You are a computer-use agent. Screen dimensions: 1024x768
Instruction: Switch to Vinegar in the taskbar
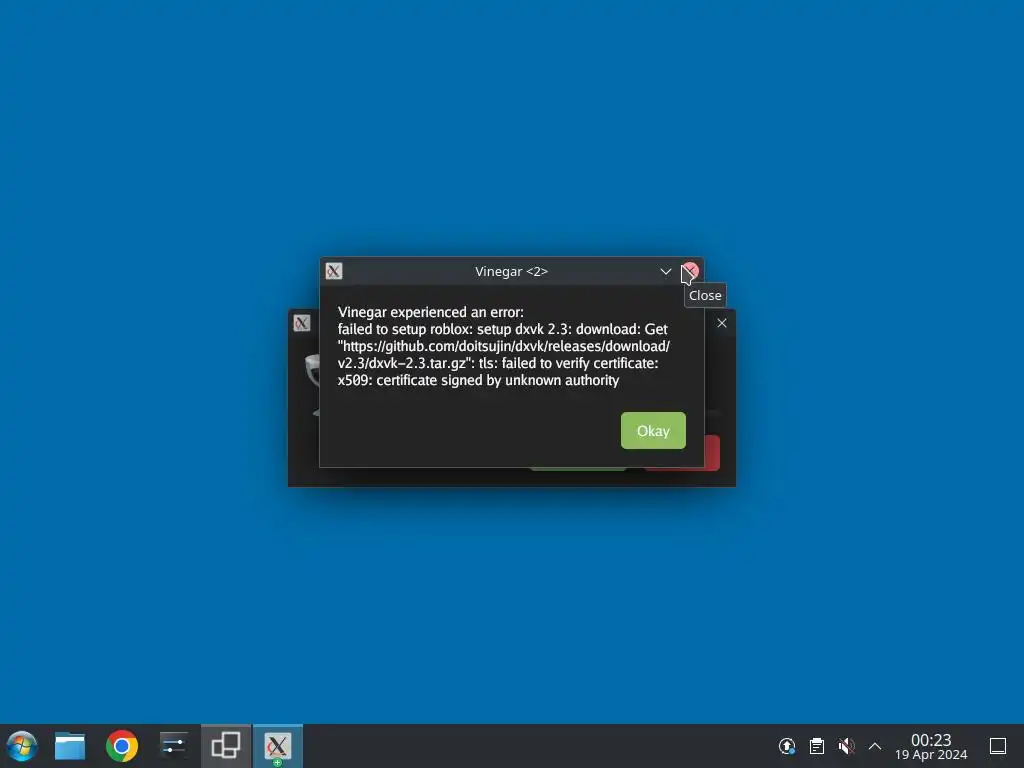point(278,746)
